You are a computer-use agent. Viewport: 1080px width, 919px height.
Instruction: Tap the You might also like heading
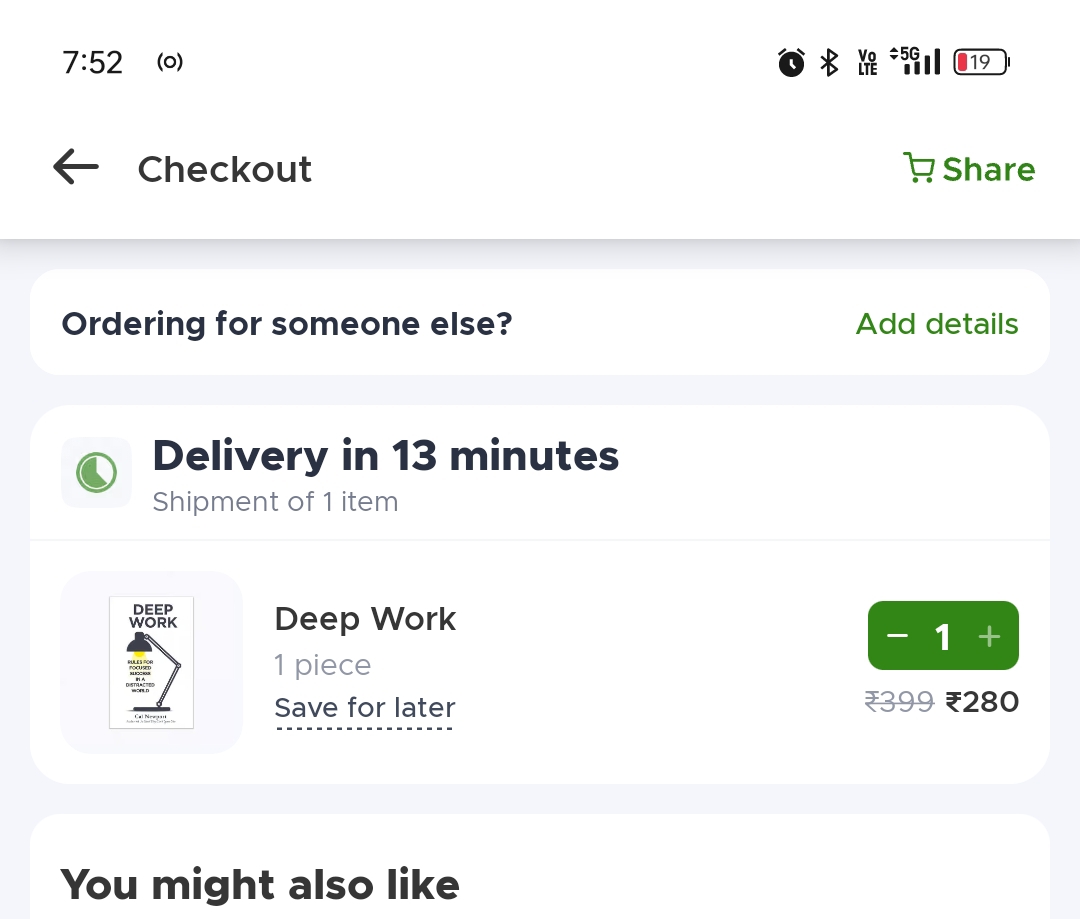click(x=260, y=885)
